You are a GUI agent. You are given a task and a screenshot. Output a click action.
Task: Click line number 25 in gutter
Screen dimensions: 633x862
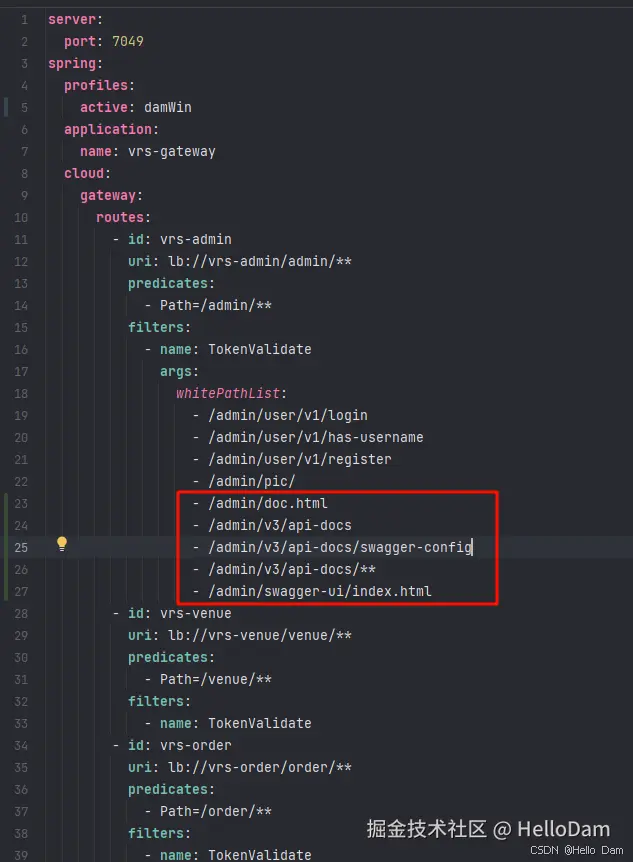[x=21, y=548]
